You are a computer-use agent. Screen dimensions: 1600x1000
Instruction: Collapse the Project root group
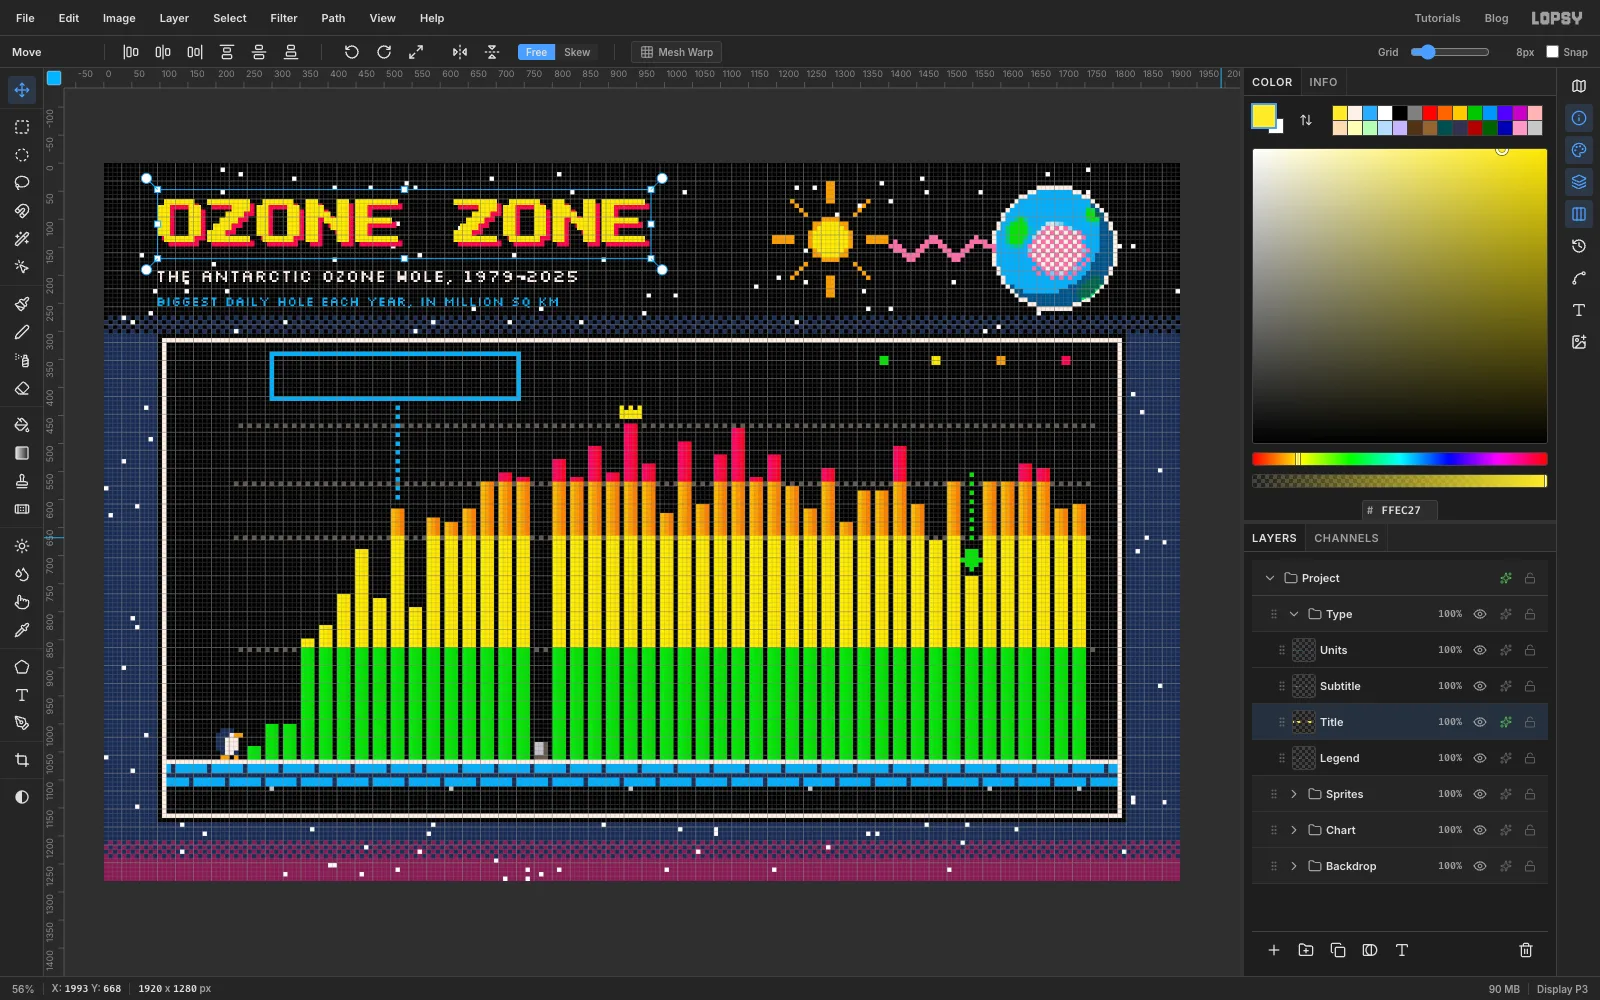click(x=1270, y=578)
